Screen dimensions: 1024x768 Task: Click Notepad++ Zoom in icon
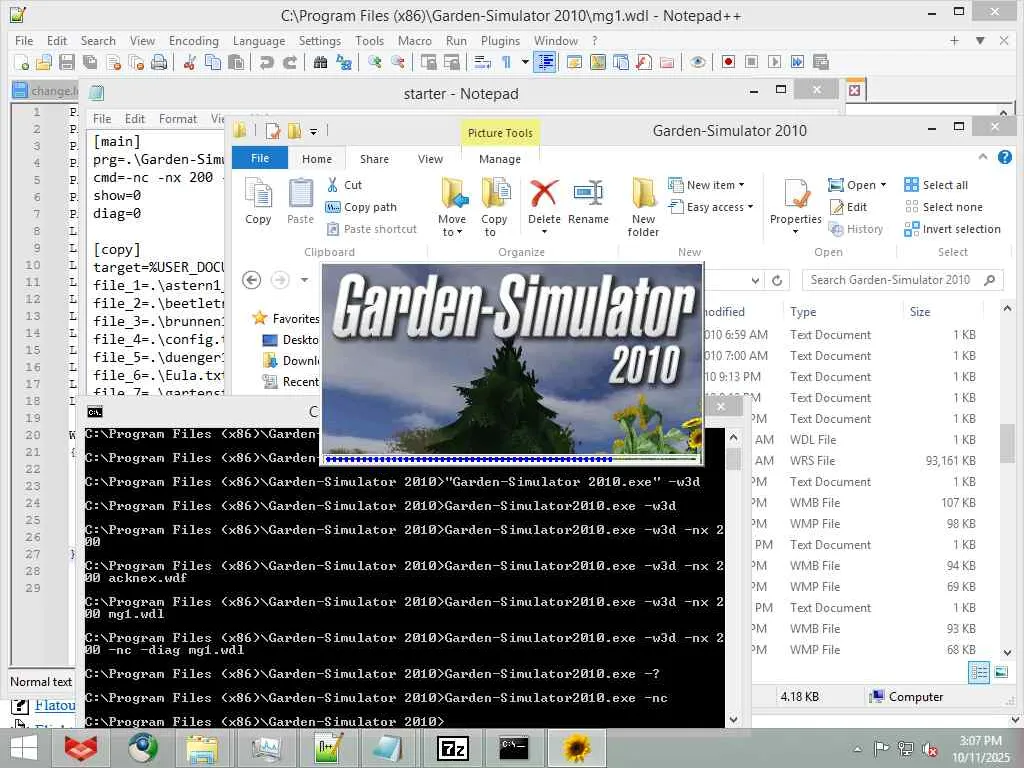click(x=375, y=62)
